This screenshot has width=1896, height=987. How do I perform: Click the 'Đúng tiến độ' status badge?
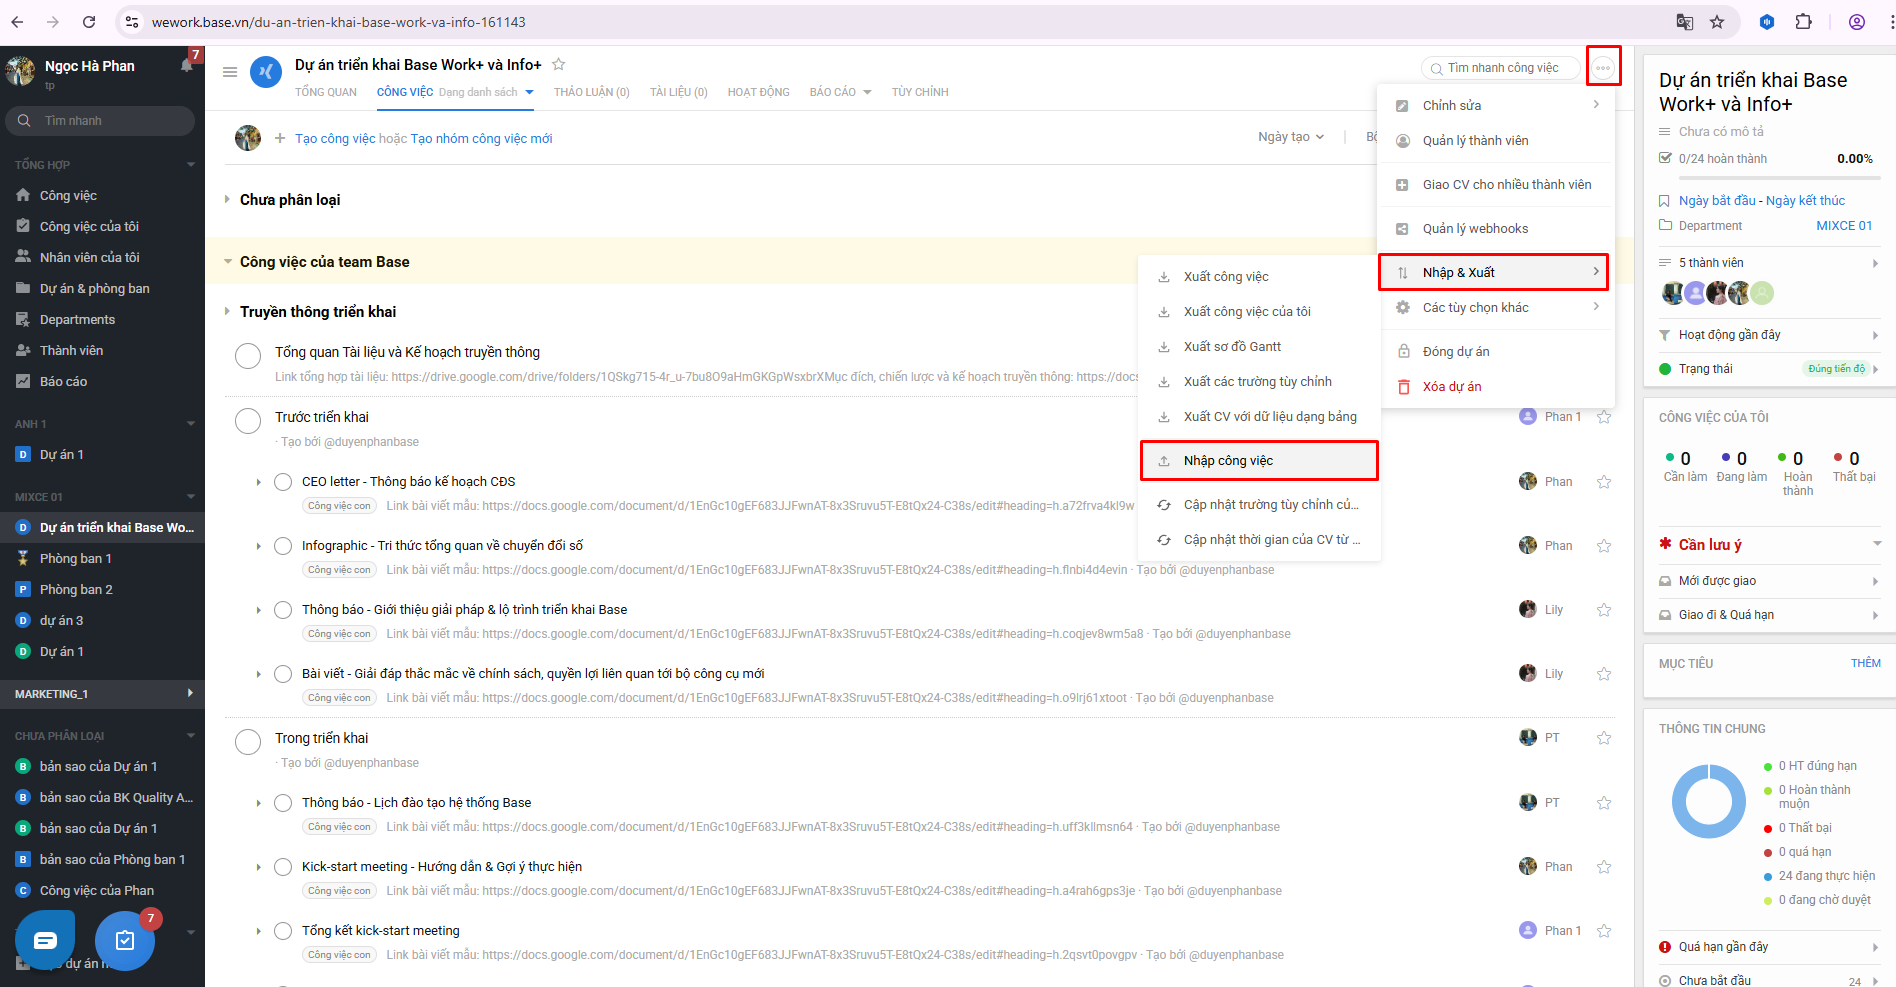point(1837,369)
